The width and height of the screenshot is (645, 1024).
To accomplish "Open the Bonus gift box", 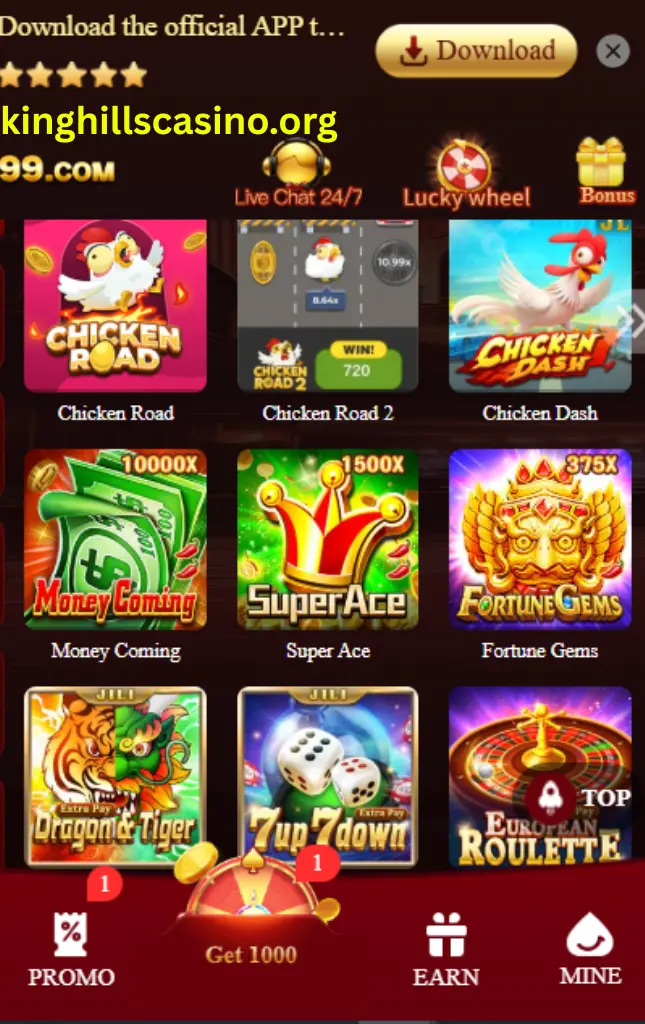I will 601,162.
